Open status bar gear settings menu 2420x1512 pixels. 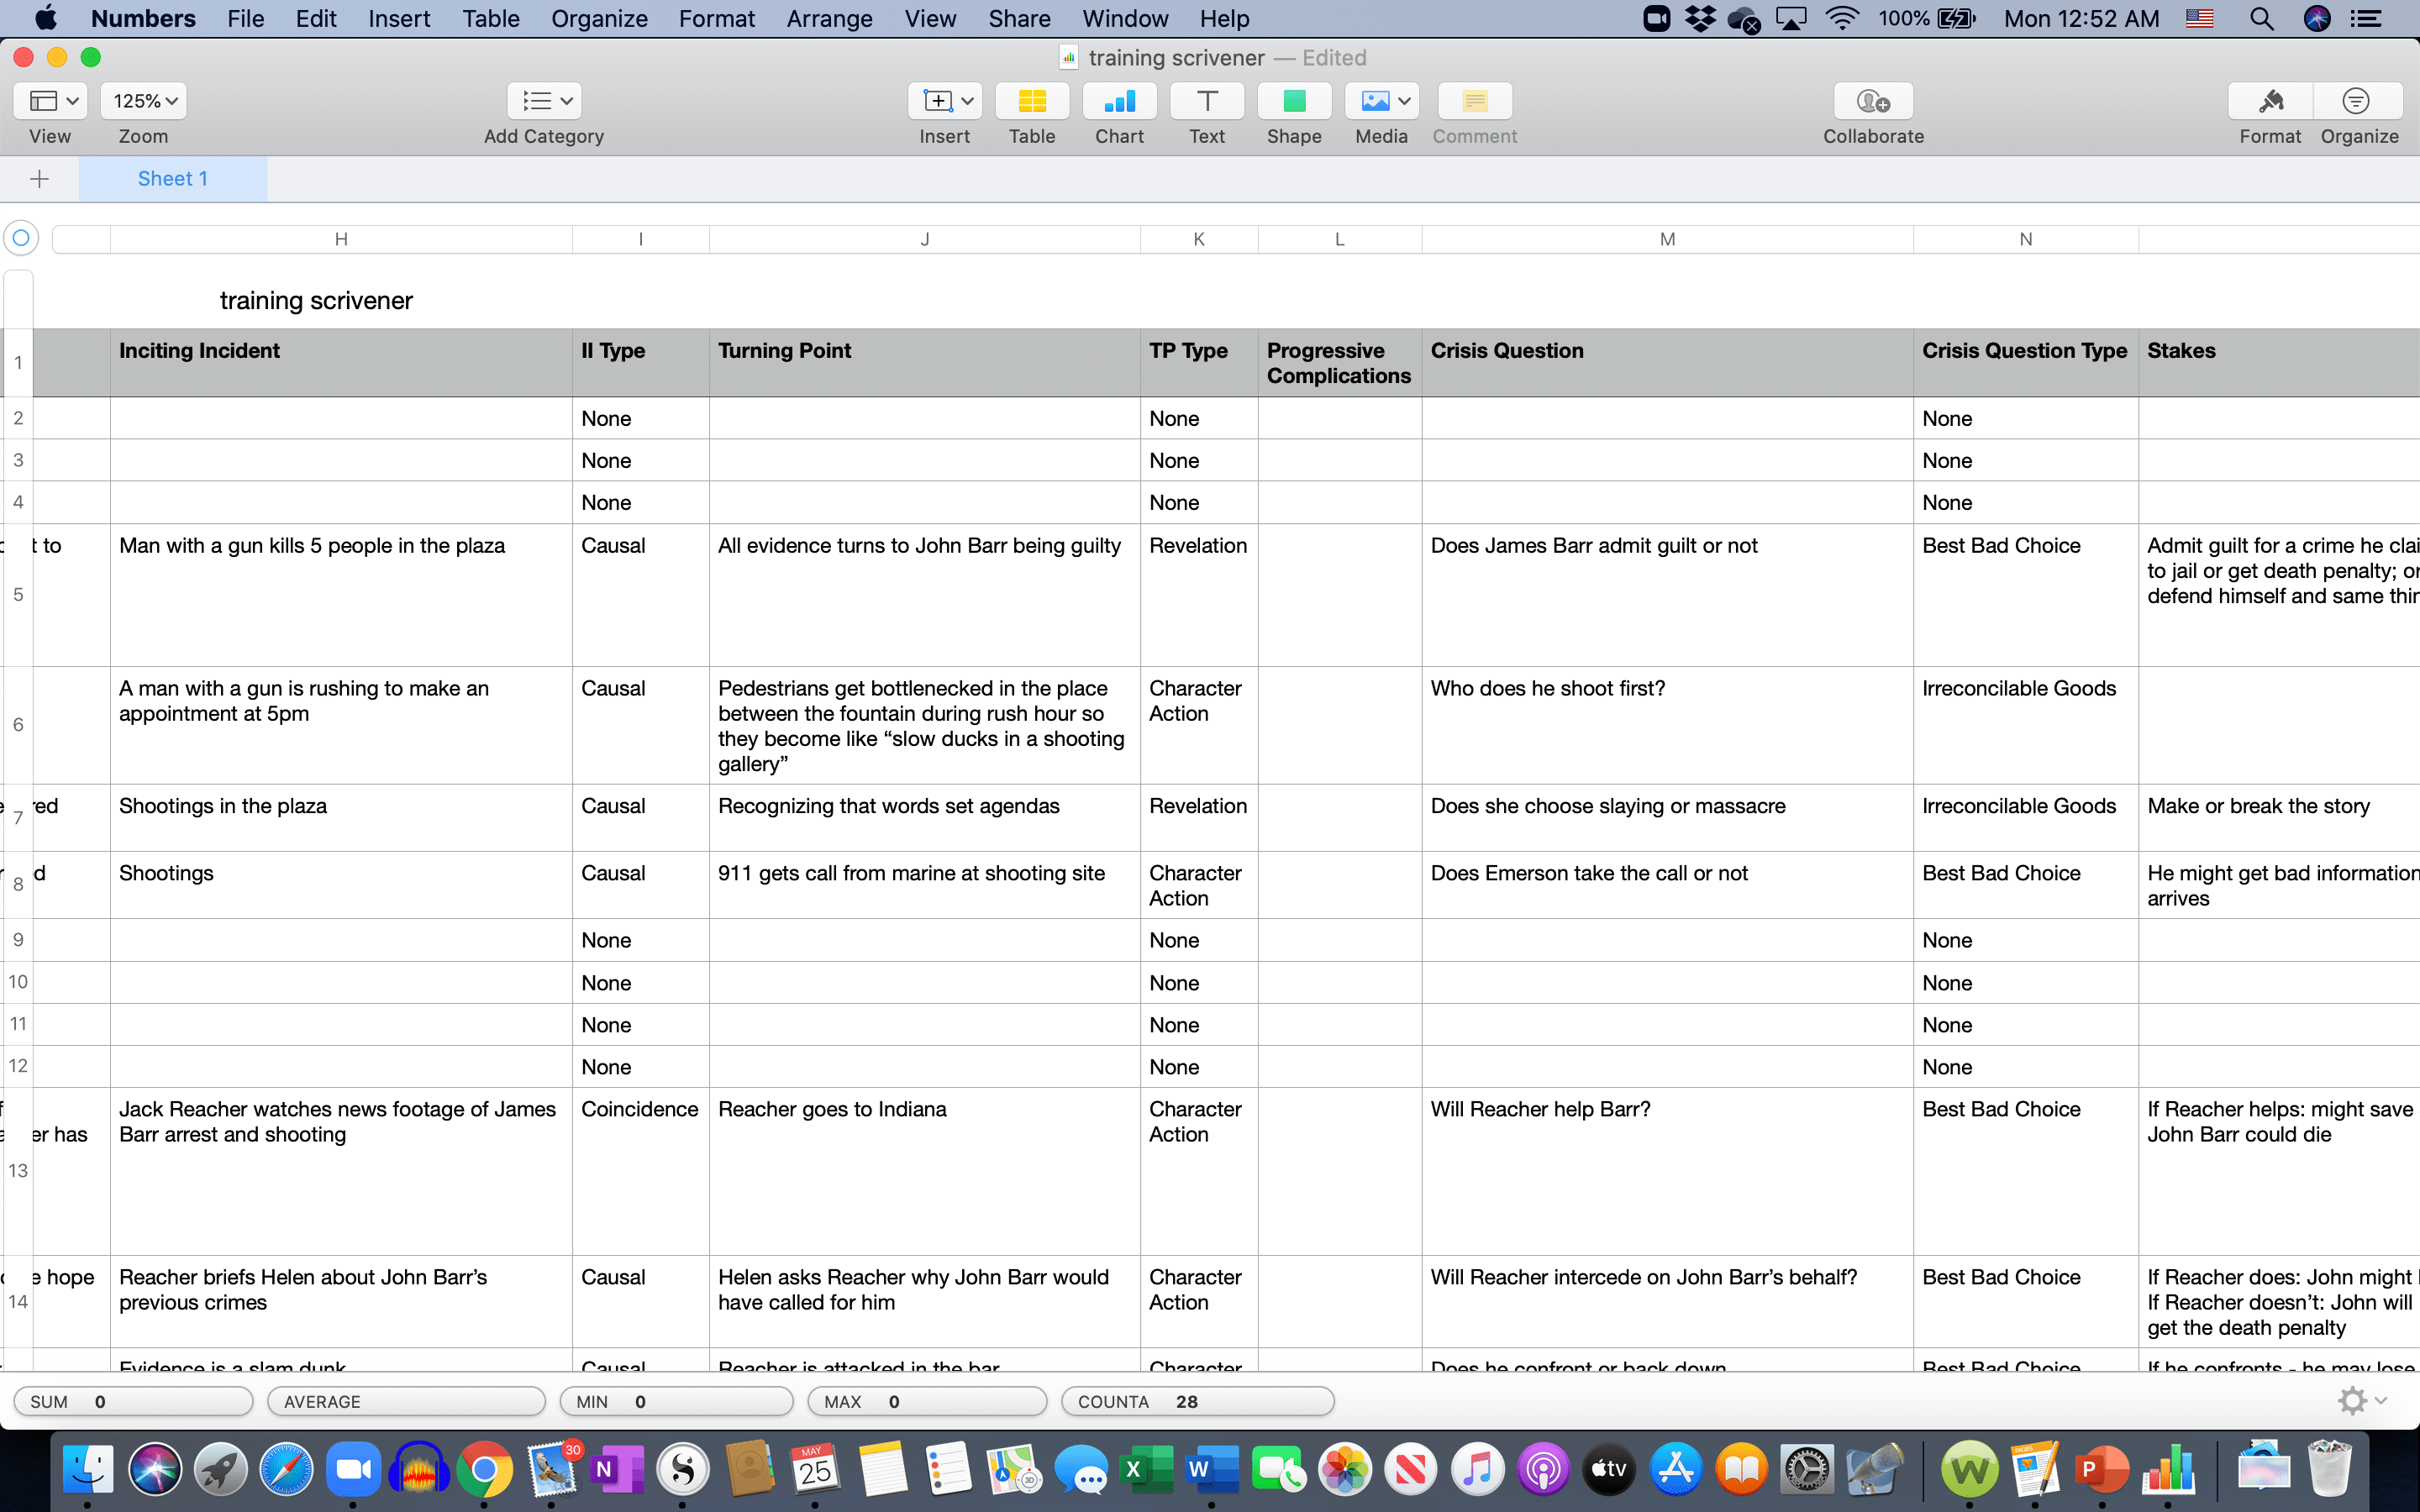point(2360,1401)
